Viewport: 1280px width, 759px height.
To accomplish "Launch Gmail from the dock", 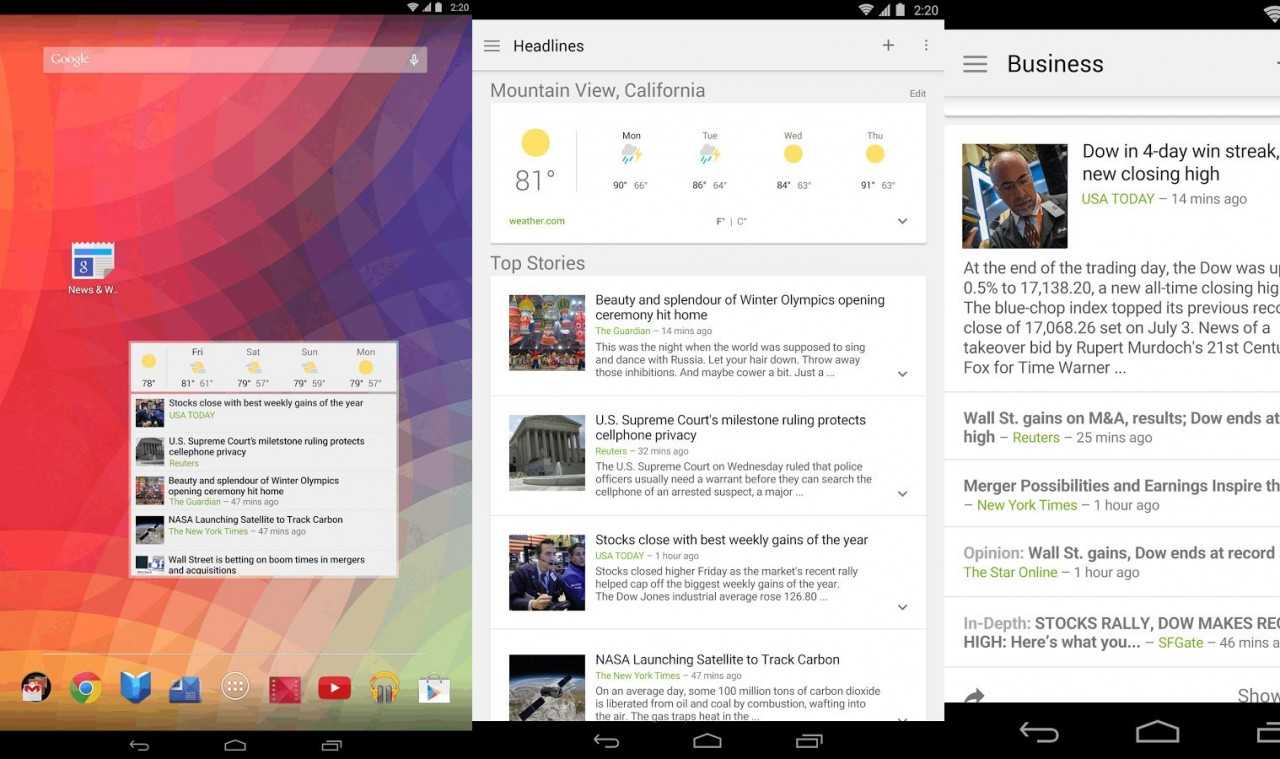I will (35, 687).
